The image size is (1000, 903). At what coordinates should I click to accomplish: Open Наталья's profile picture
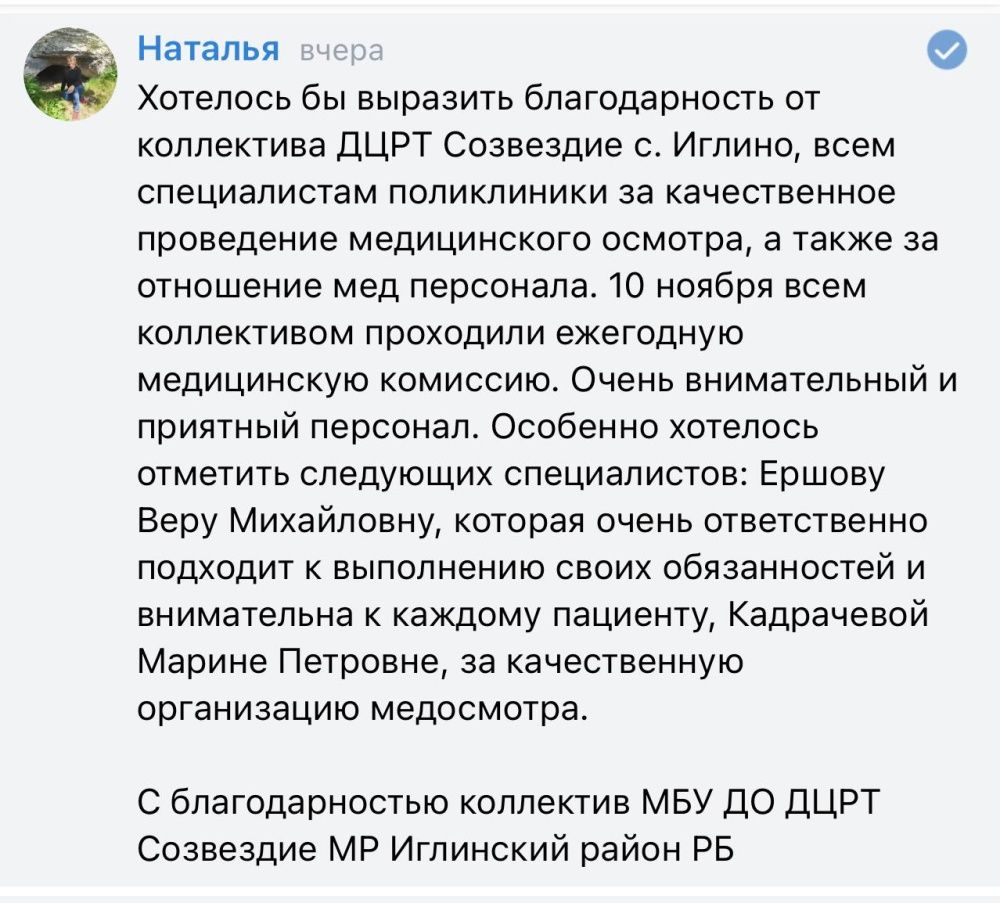[x=73, y=71]
